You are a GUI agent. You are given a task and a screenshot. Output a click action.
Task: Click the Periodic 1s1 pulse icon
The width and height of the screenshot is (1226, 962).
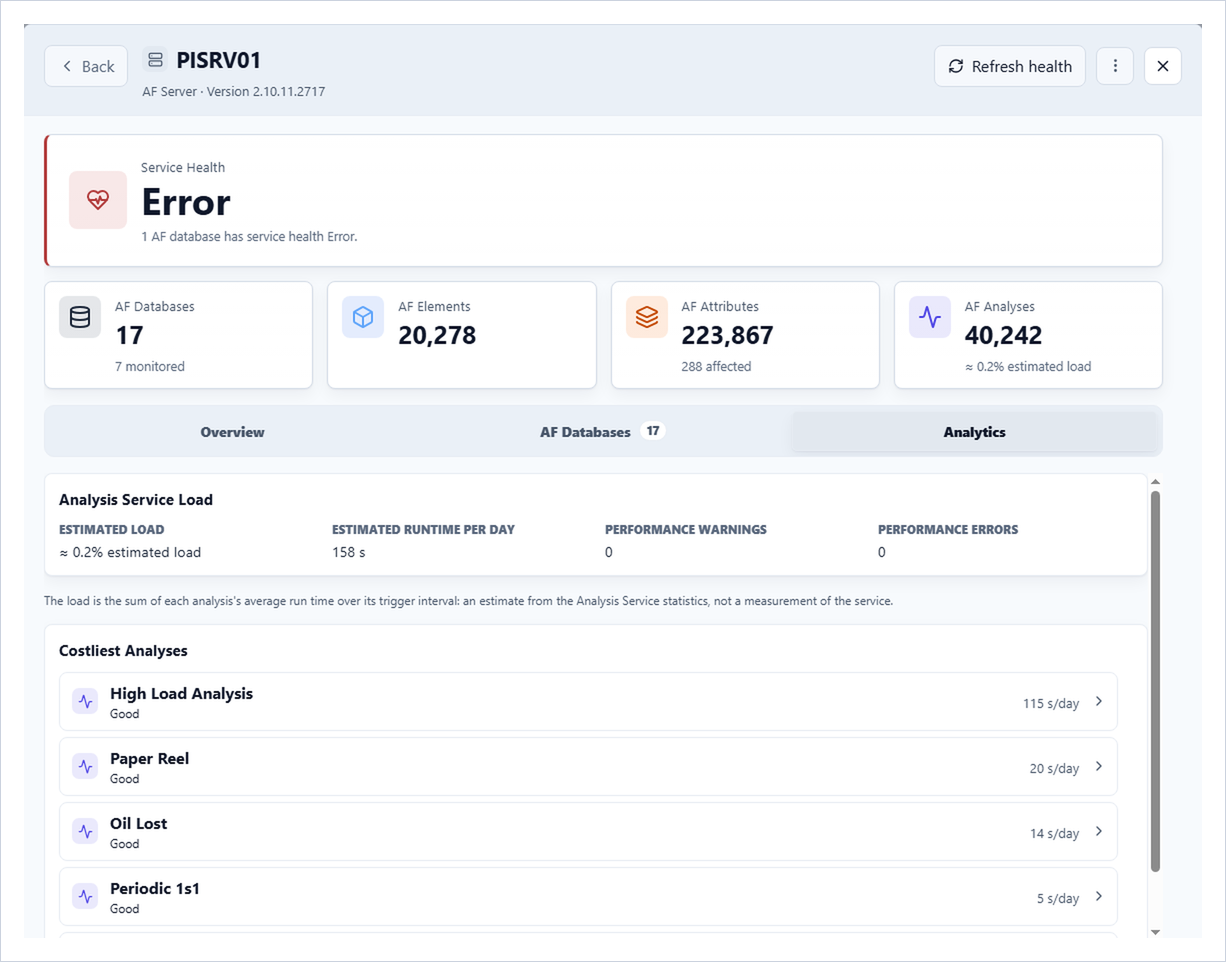(85, 897)
